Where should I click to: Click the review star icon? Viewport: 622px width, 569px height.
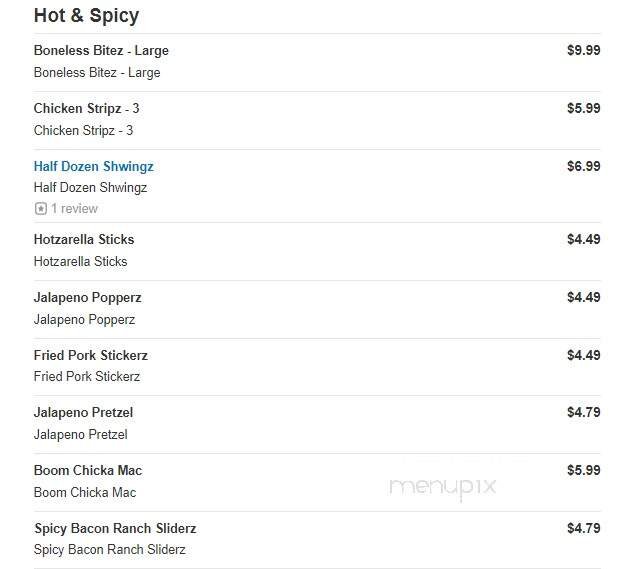click(x=40, y=209)
